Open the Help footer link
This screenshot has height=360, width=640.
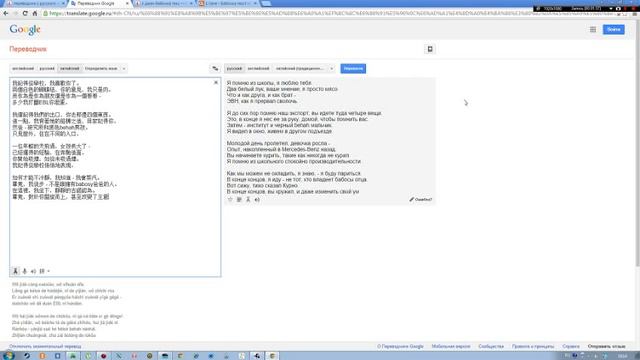(x=571, y=347)
